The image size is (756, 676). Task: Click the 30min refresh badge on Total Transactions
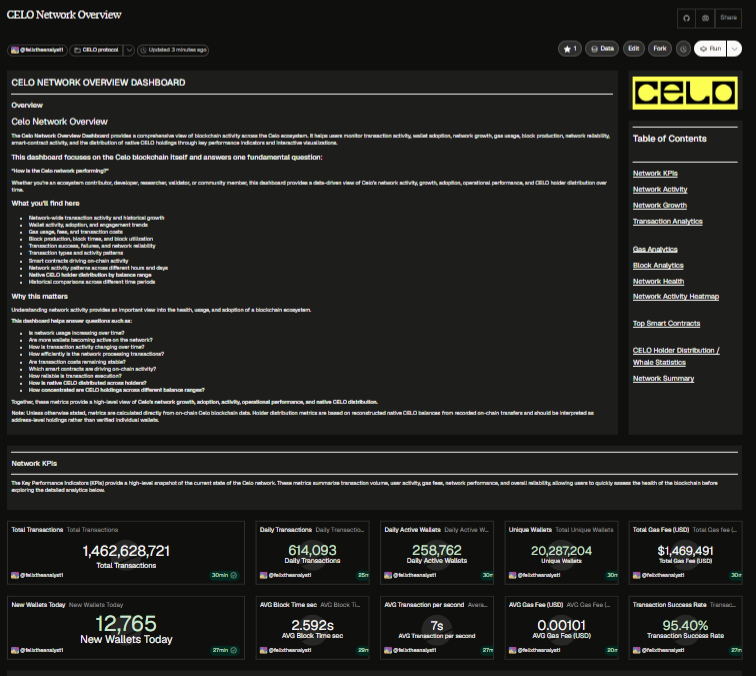pos(225,575)
